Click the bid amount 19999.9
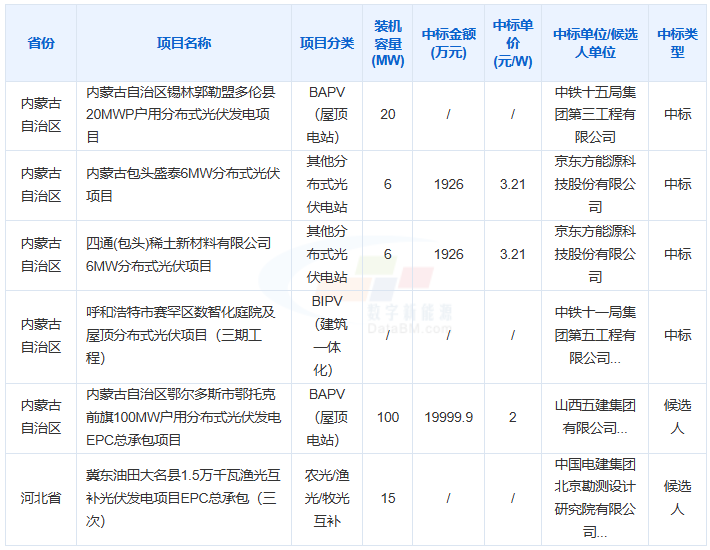This screenshot has width=710, height=550. [448, 417]
